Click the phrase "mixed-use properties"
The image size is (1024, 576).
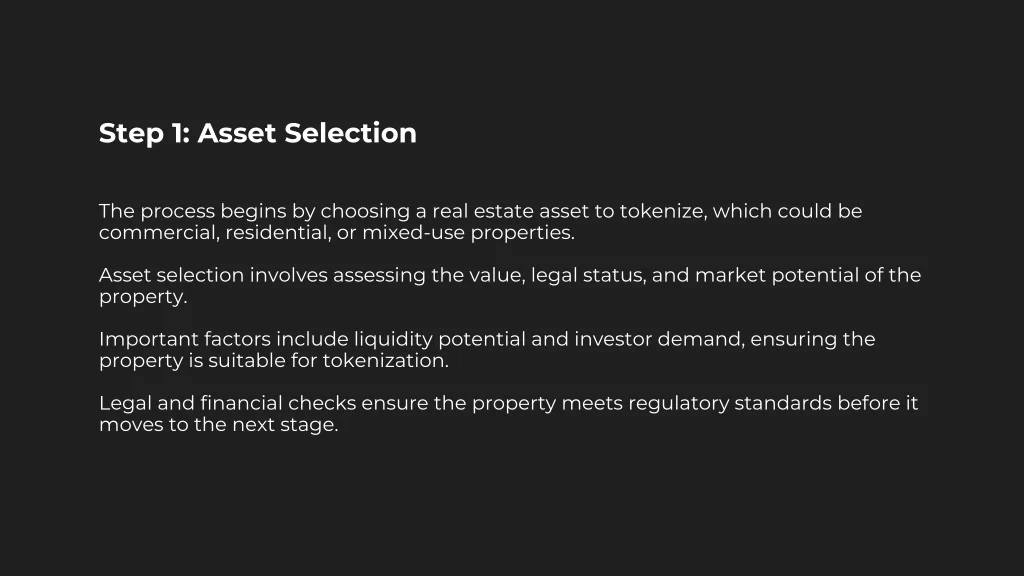click(x=468, y=232)
